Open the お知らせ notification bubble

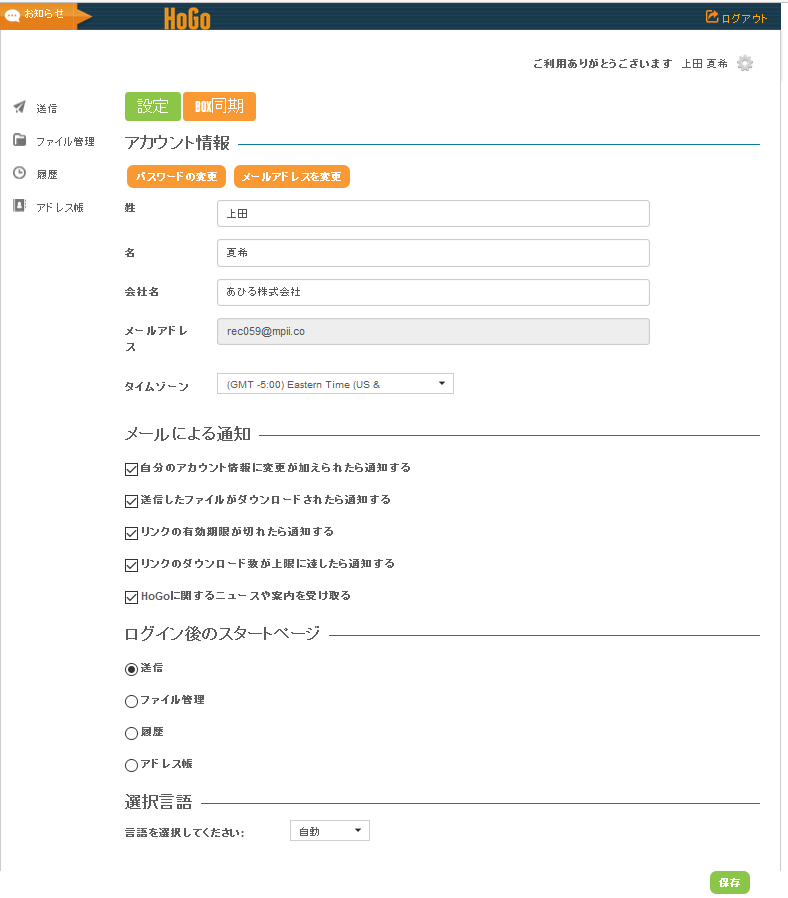(13, 16)
